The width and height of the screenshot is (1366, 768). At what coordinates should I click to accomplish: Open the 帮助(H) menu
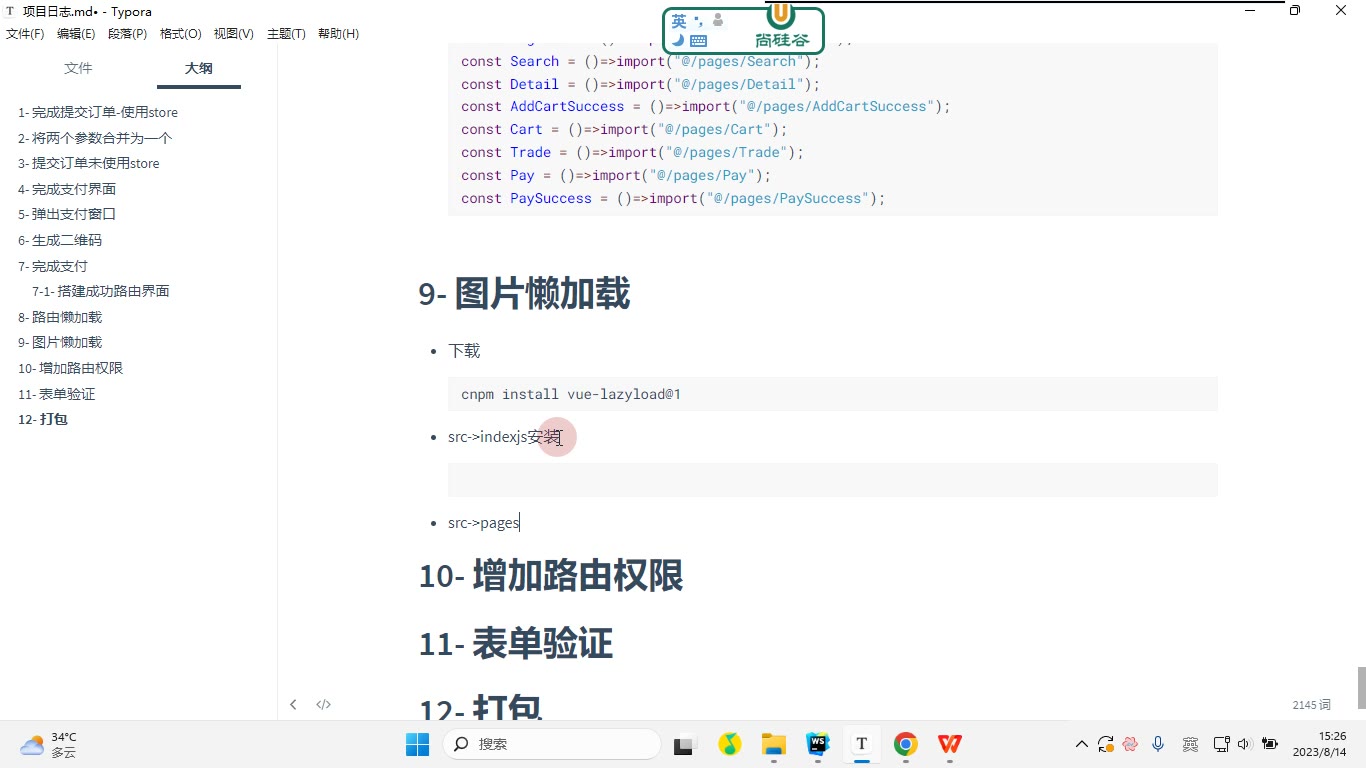(338, 33)
